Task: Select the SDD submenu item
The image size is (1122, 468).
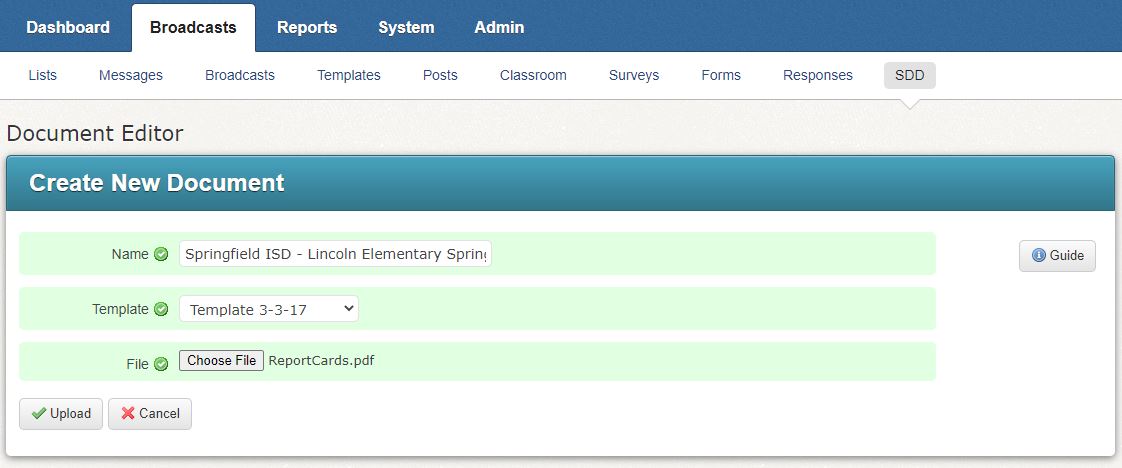Action: (x=909, y=76)
